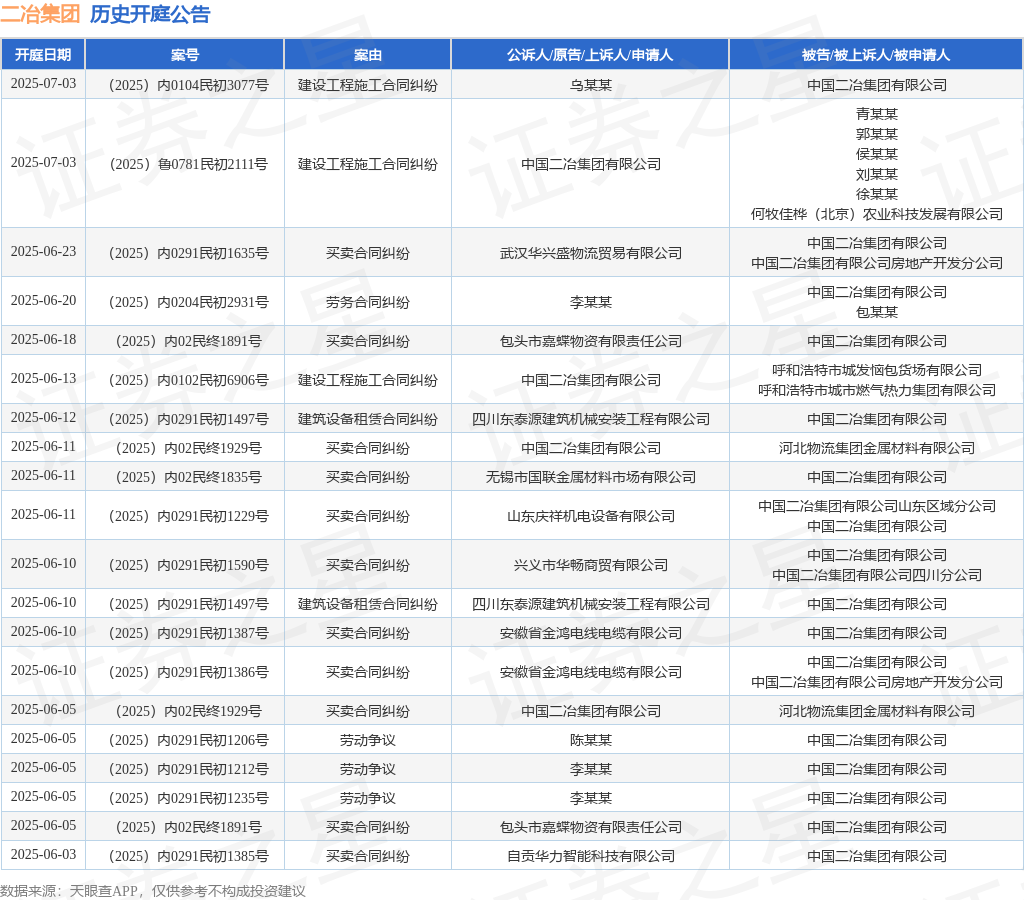This screenshot has height=900, width=1024.
Task: Select case number (2025)内0291民初1387号
Action: [x=189, y=633]
